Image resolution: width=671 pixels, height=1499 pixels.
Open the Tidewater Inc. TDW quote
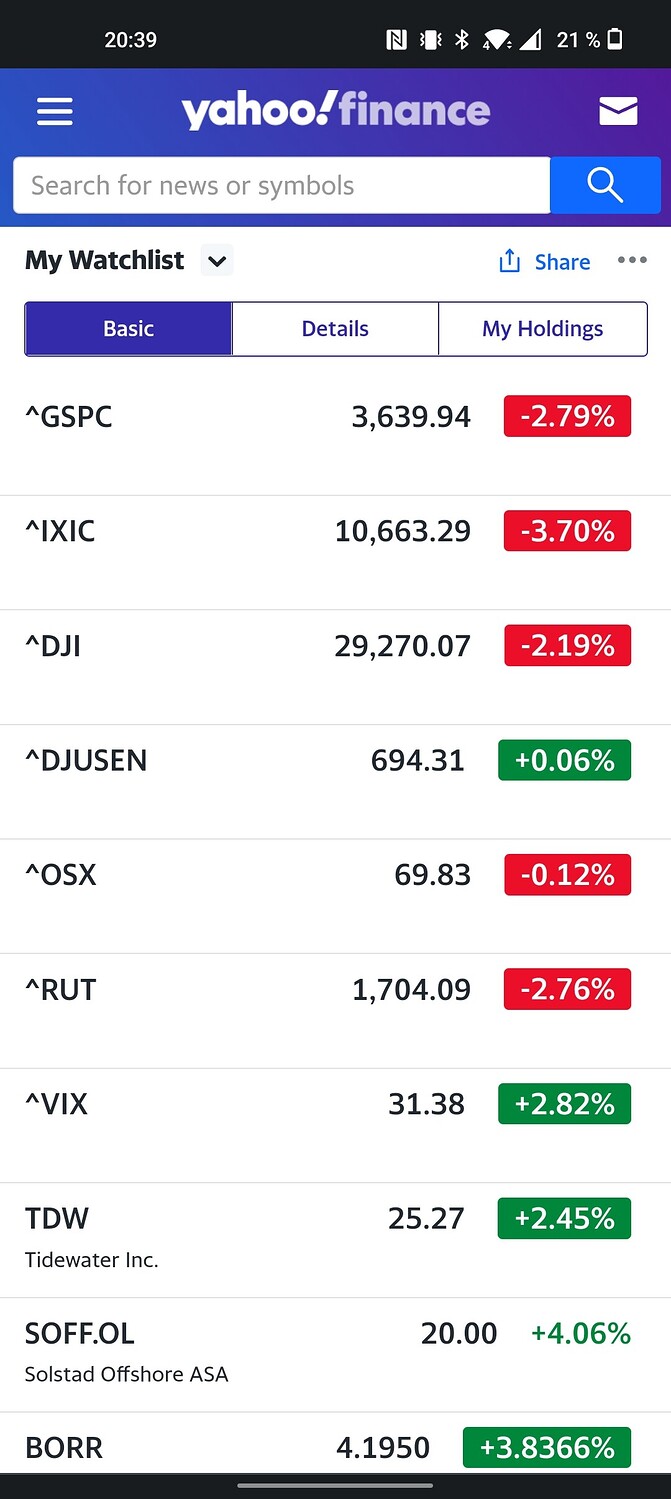coord(335,1241)
